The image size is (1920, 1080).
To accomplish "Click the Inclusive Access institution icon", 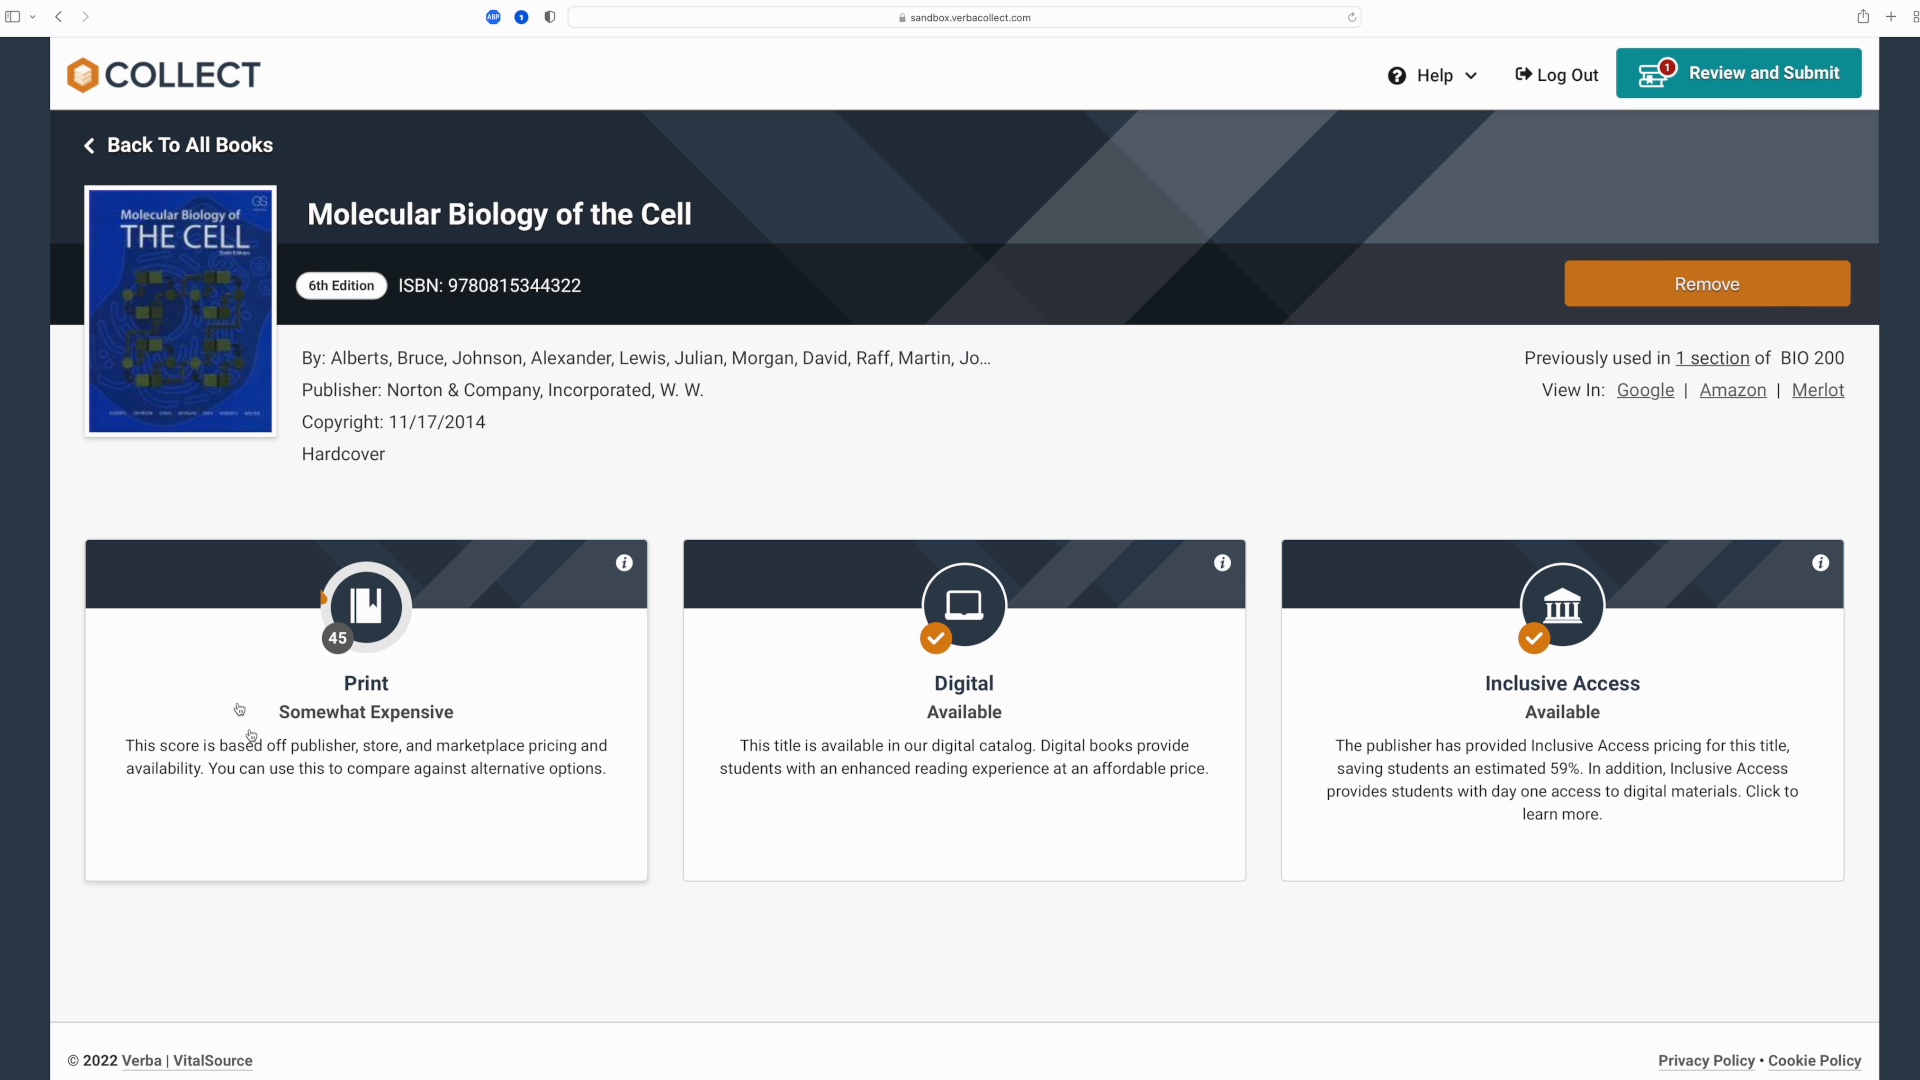I will [x=1562, y=605].
